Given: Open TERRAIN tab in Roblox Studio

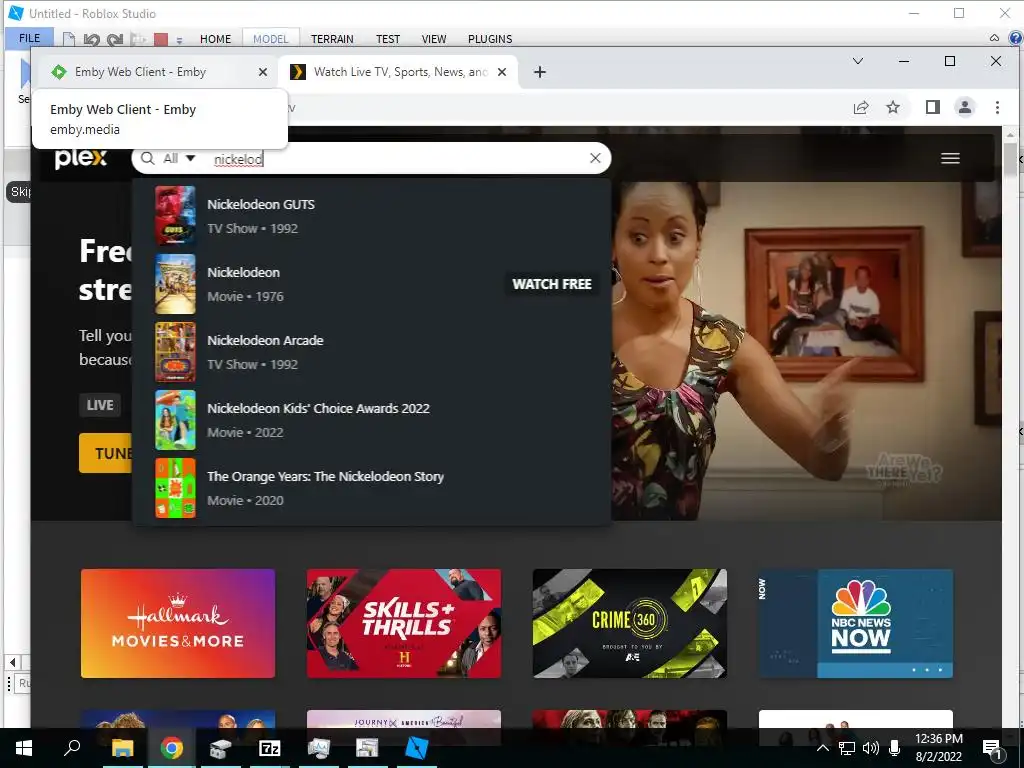Looking at the screenshot, I should [x=332, y=39].
